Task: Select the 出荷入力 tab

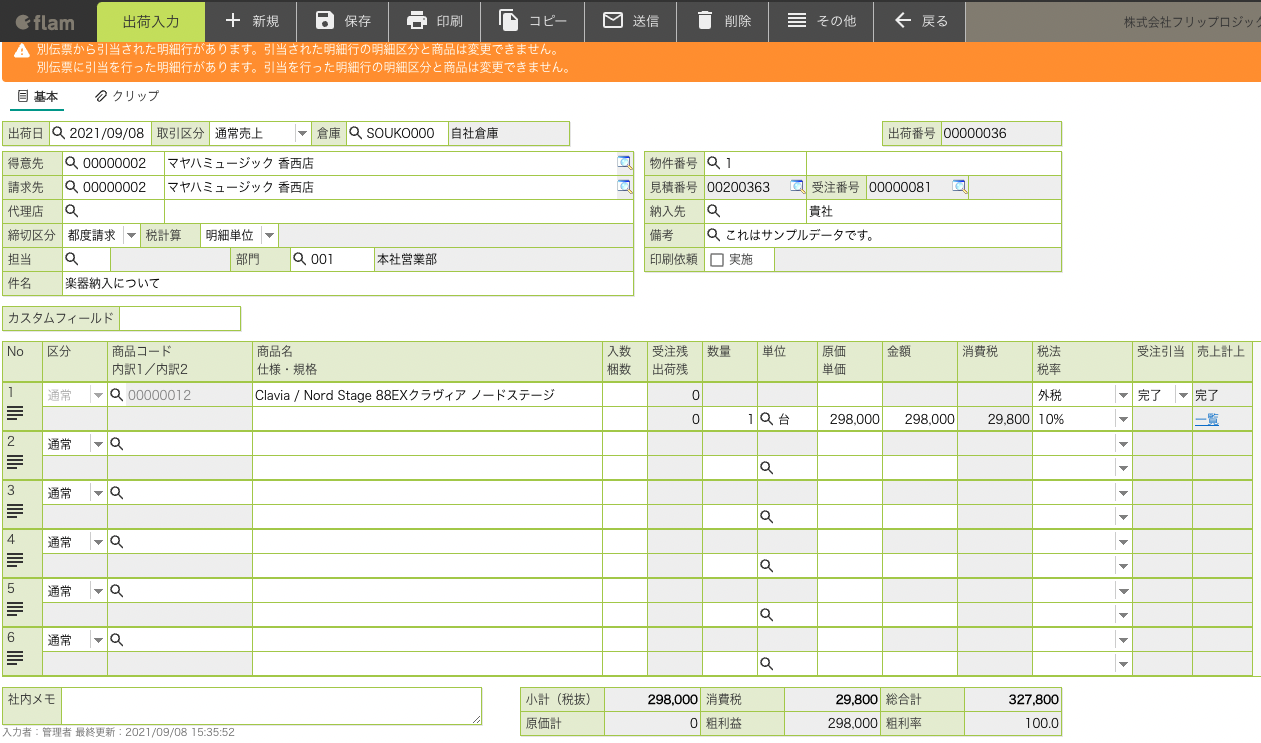Action: click(x=151, y=21)
